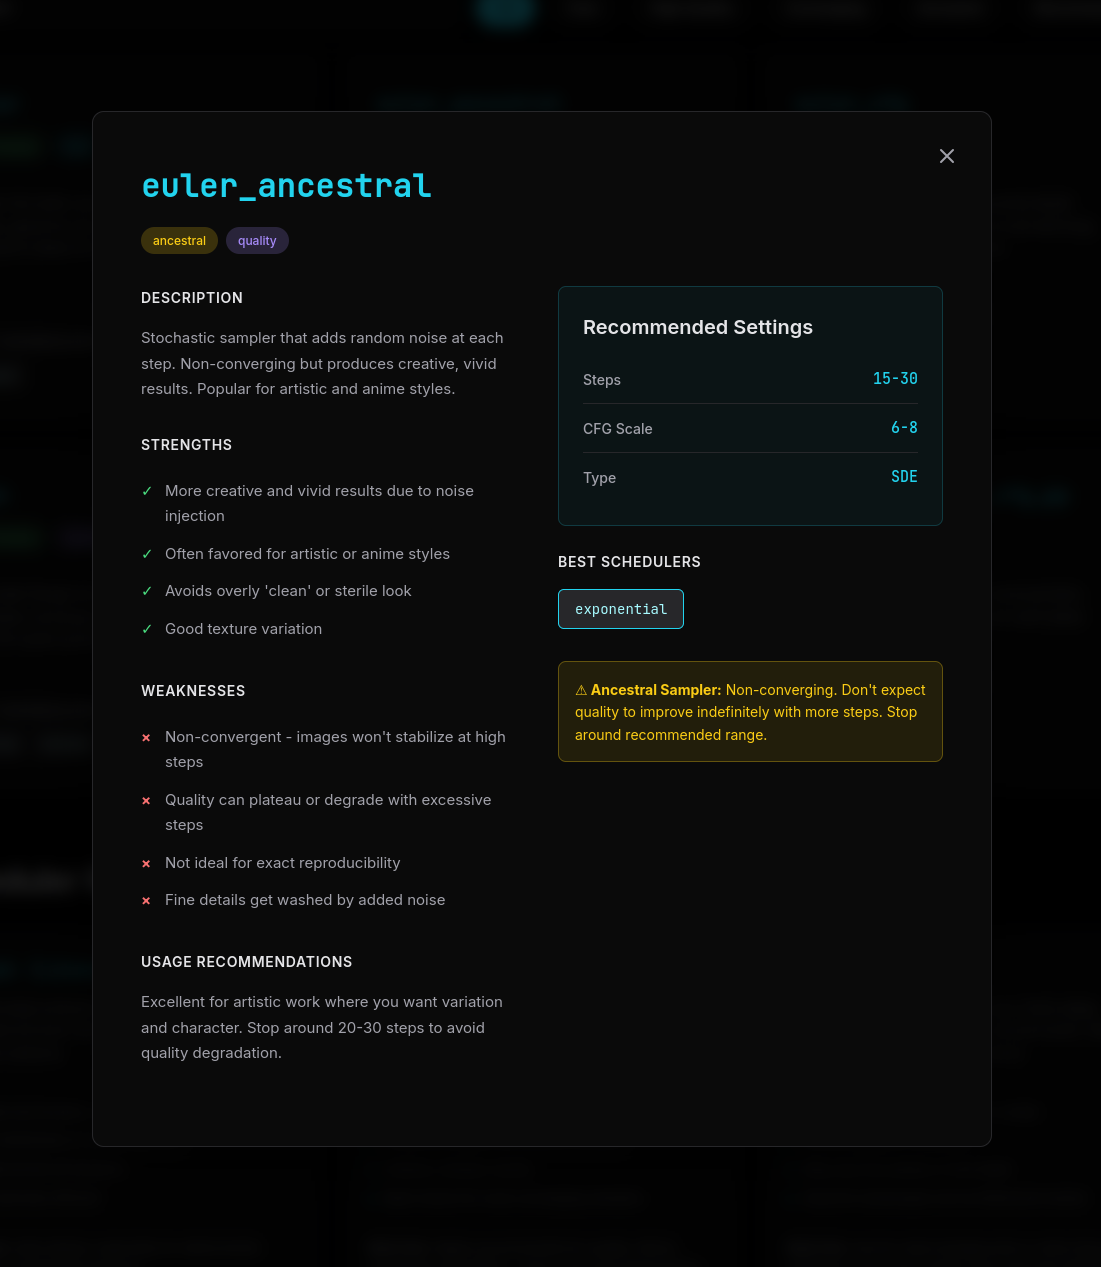Viewport: 1101px width, 1267px height.
Task: Click the euler_ancestral title heading
Action: coord(286,185)
